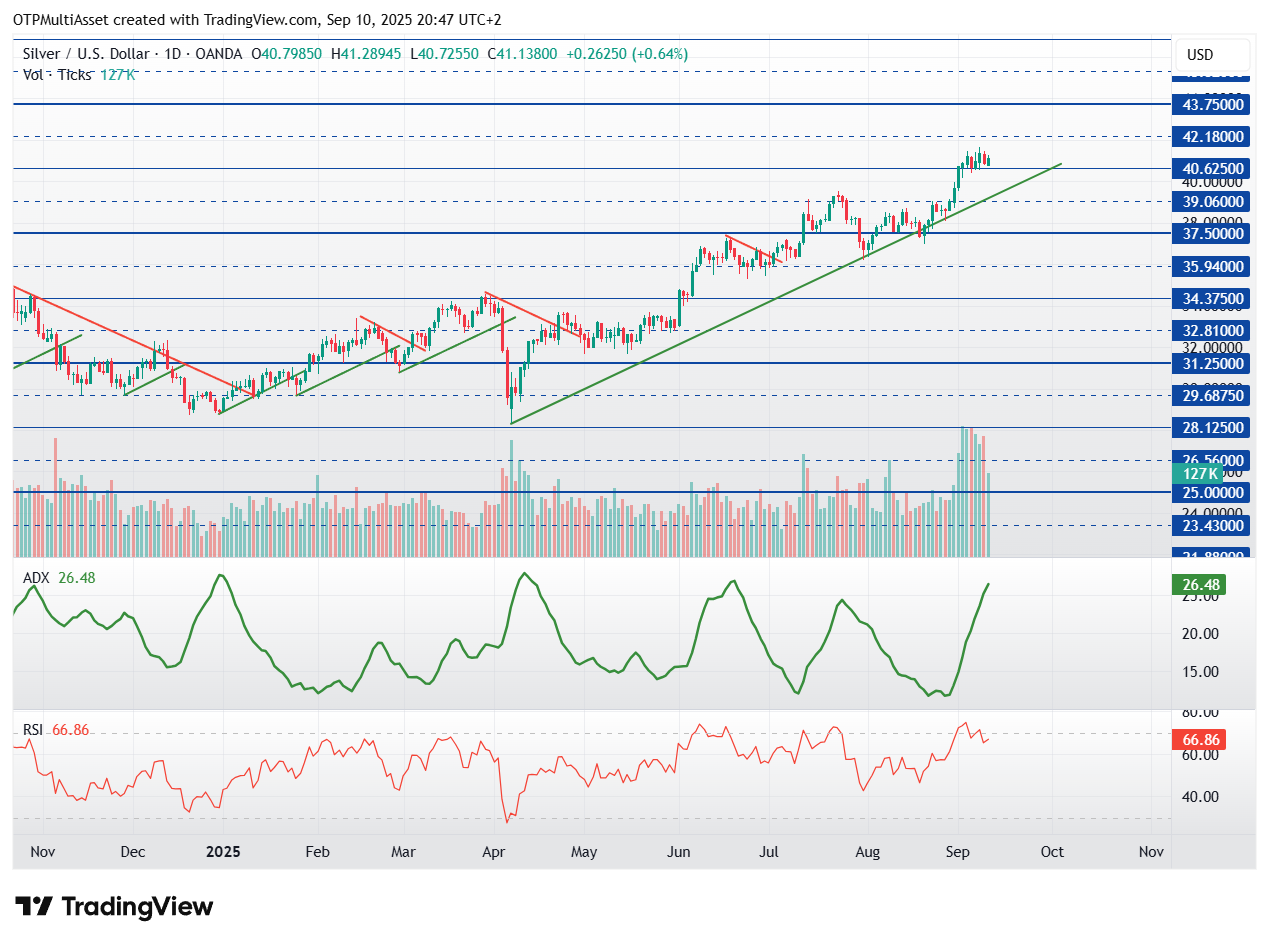The image size is (1269, 944).
Task: Select the 37.50000 price level label
Action: (x=1212, y=233)
